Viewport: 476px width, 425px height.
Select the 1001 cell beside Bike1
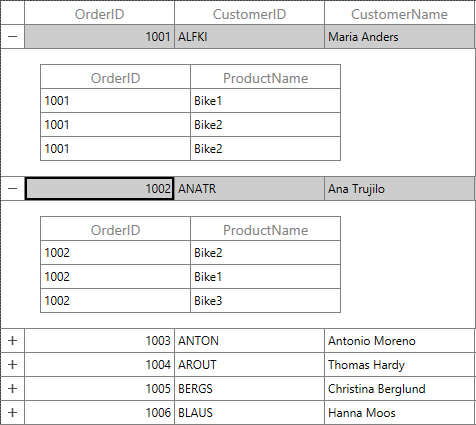115,101
